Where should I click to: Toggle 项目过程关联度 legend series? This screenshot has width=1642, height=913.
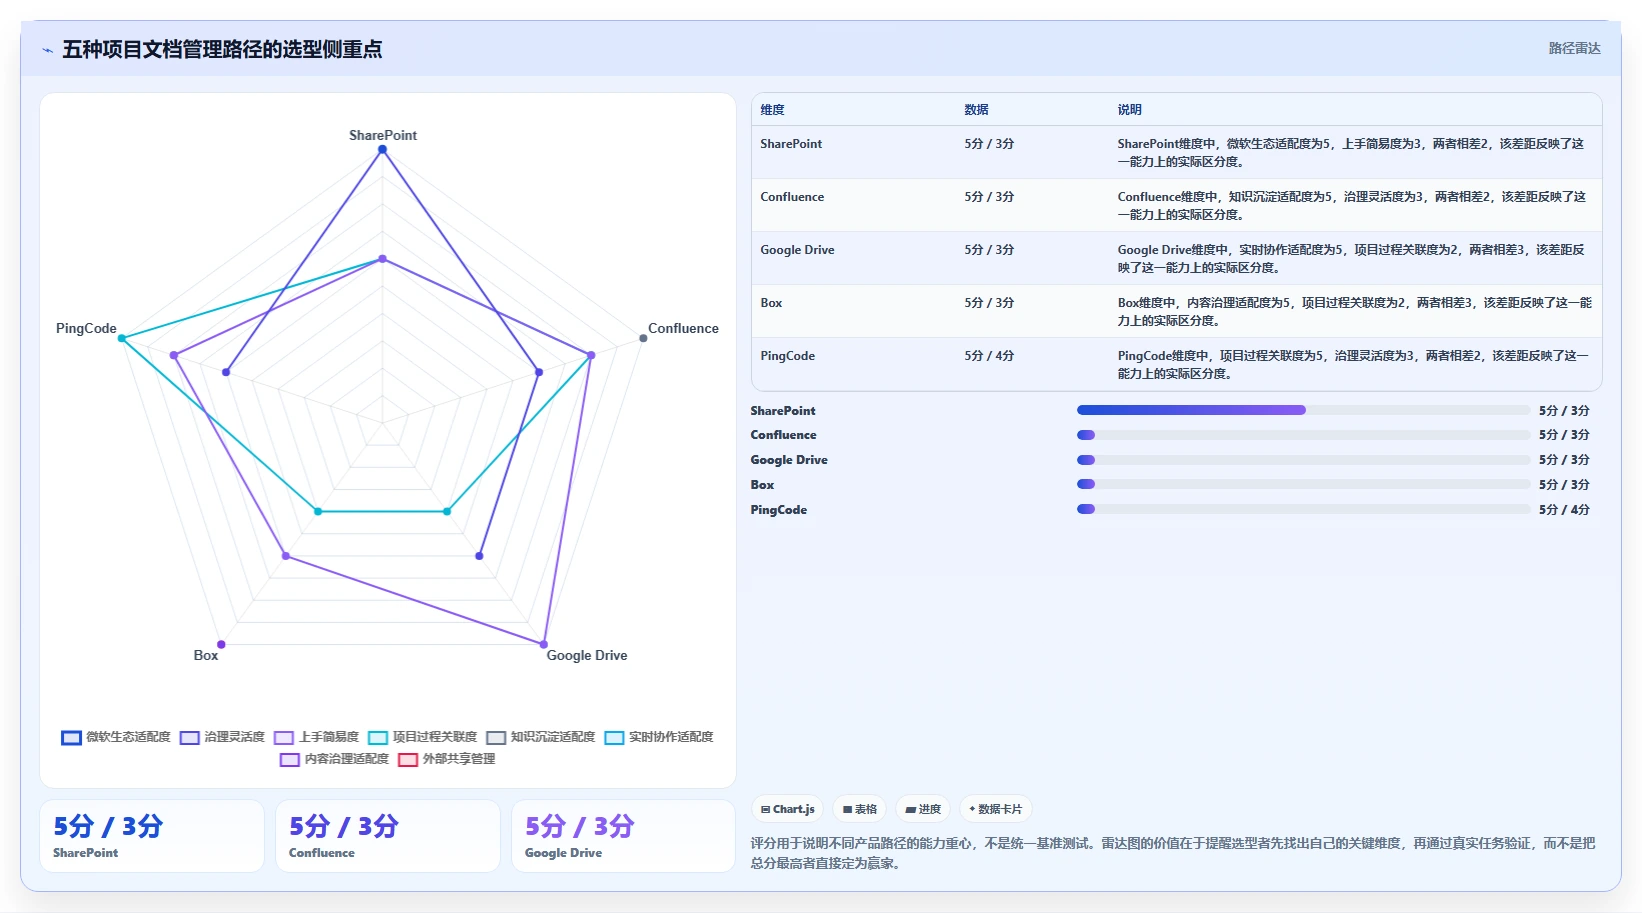coord(422,737)
